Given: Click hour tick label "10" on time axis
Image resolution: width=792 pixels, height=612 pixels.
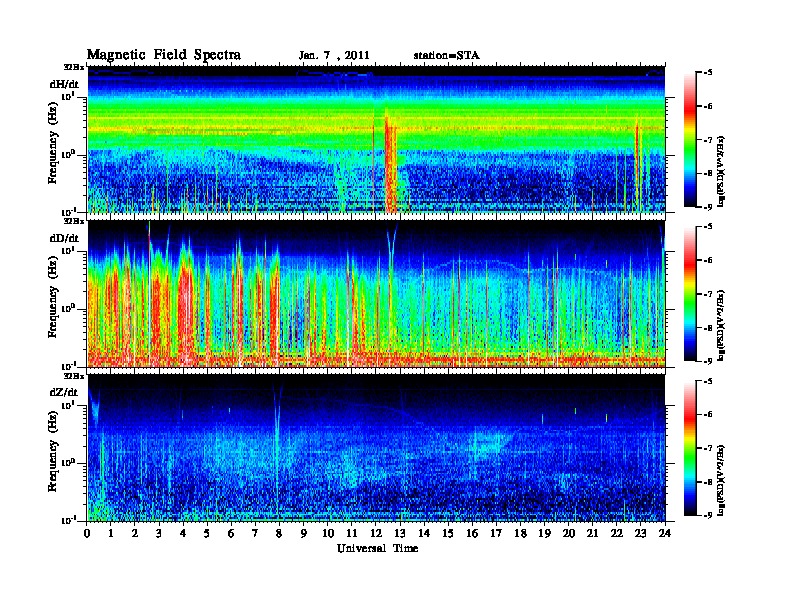Looking at the screenshot, I should (x=328, y=533).
